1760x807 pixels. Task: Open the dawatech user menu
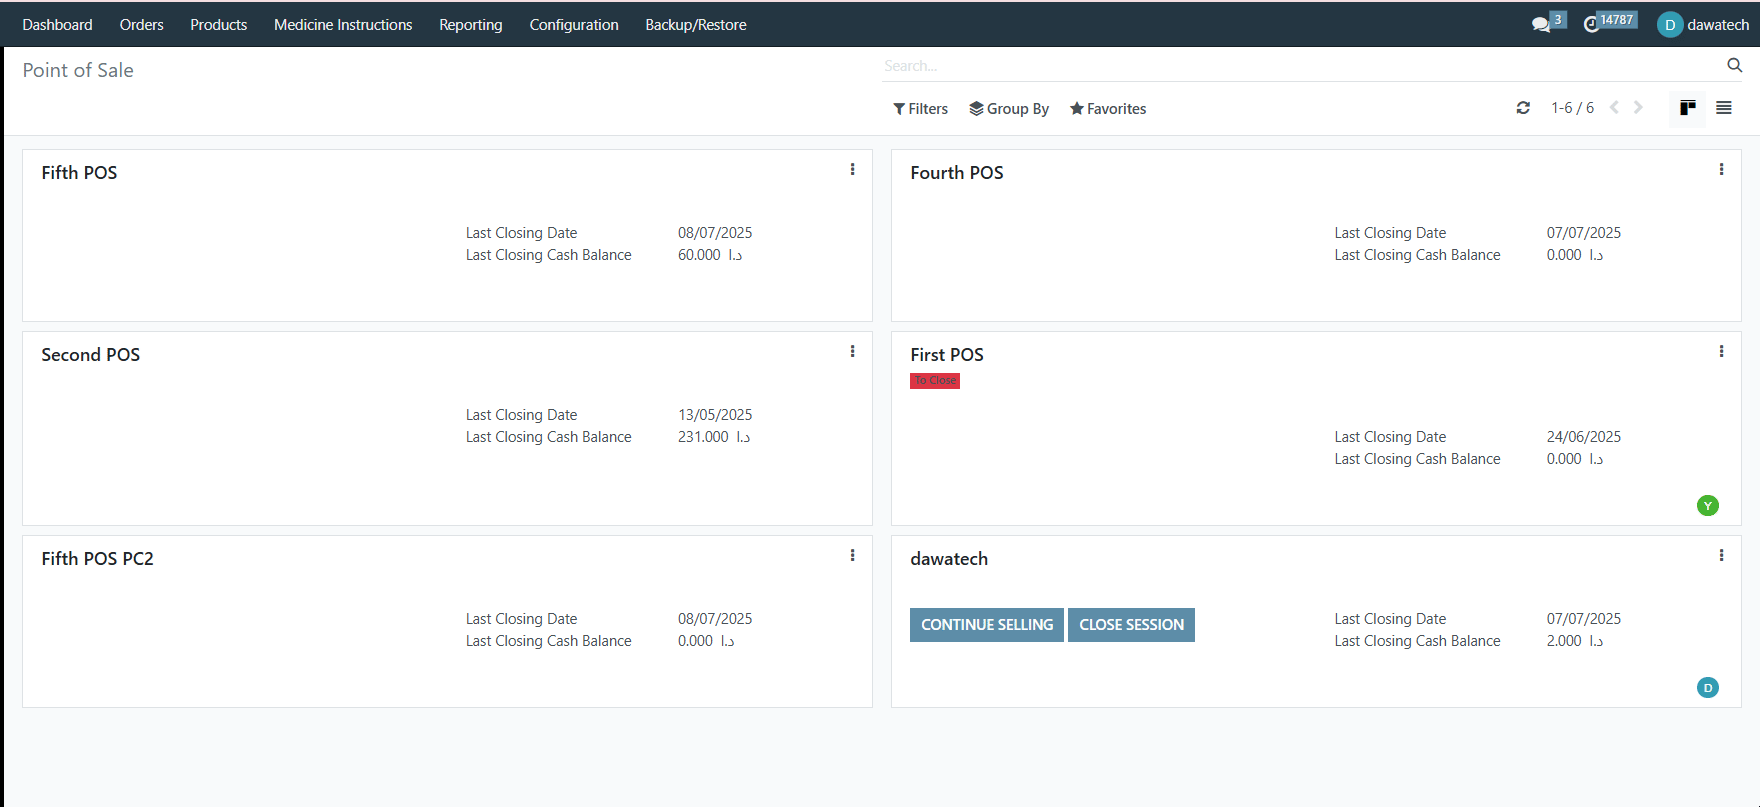click(x=1703, y=25)
